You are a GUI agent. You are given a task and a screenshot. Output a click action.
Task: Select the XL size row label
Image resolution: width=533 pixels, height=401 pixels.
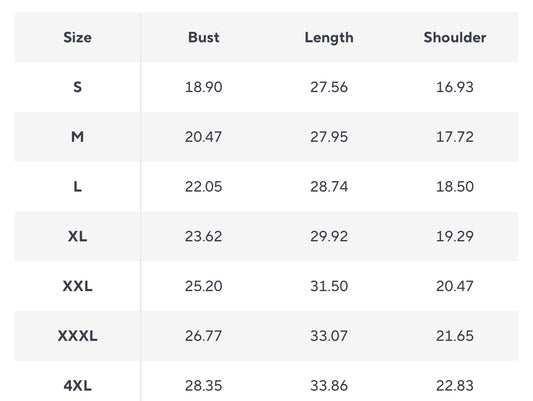coord(78,236)
